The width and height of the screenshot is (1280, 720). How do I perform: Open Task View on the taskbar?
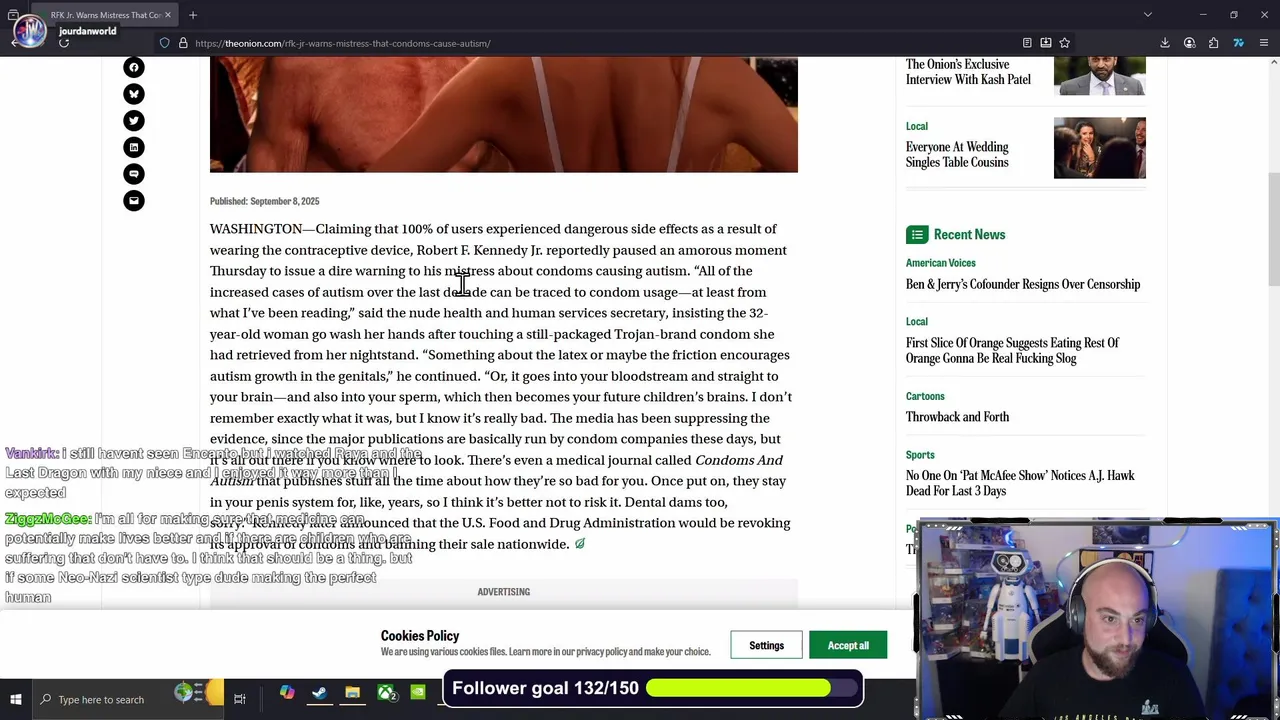click(240, 699)
